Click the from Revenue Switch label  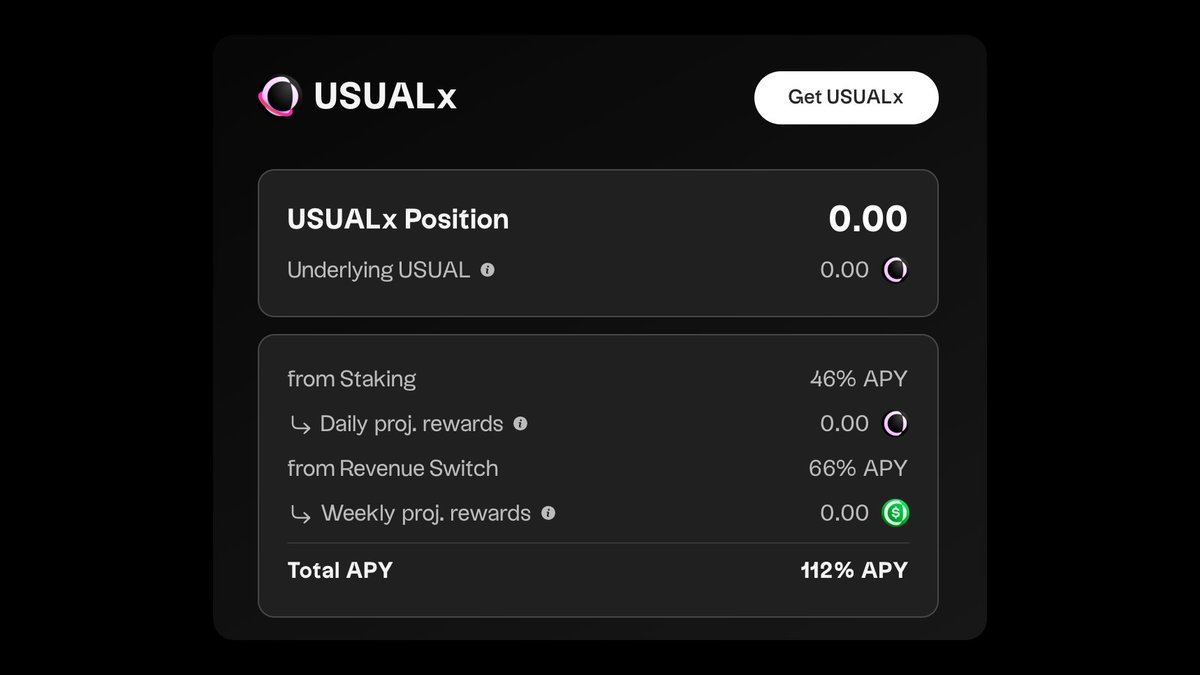pos(393,468)
